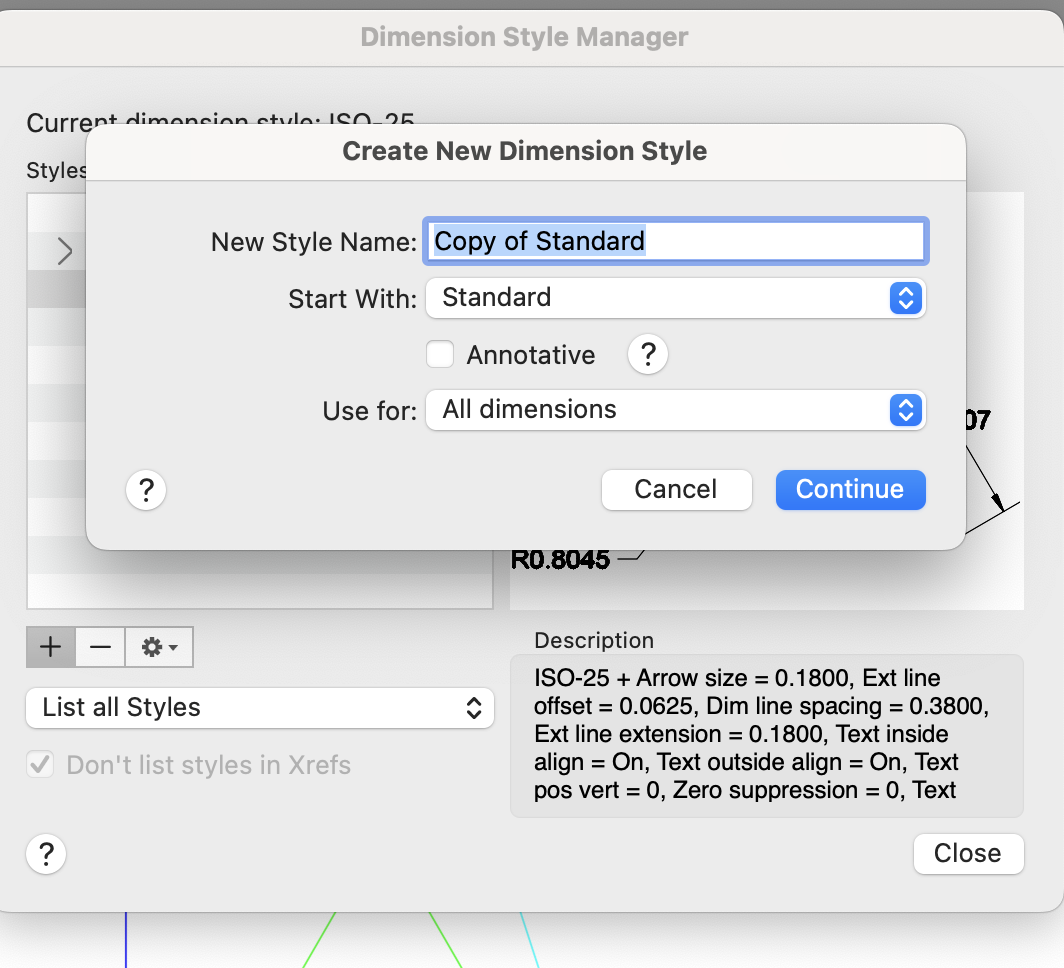Viewport: 1064px width, 968px height.
Task: Open the Start With dropdown
Action: click(x=676, y=298)
